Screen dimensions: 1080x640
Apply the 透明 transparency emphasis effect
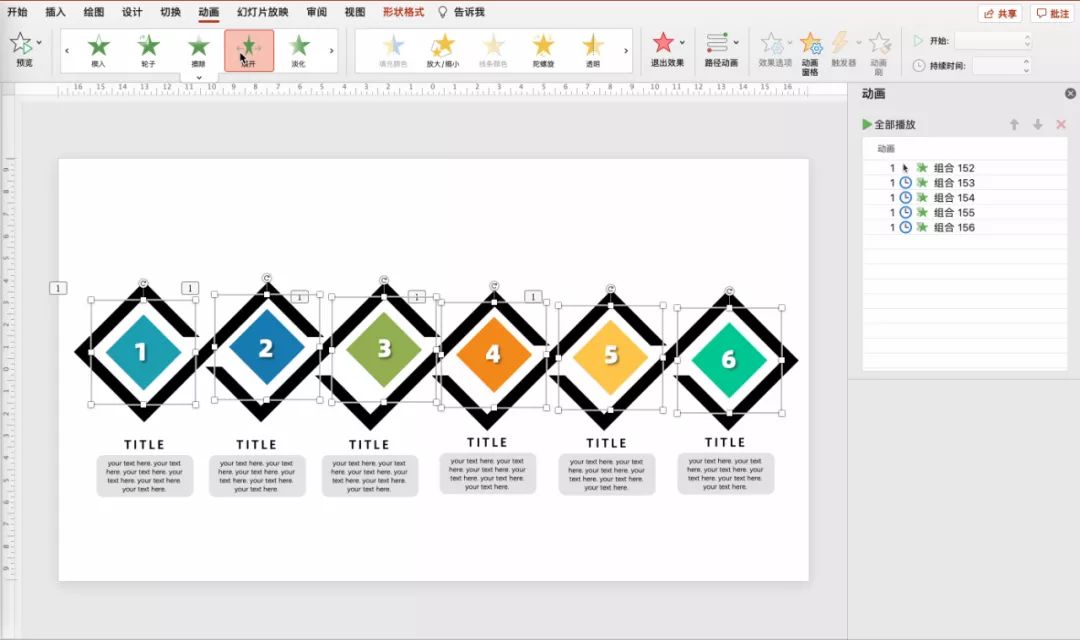pyautogui.click(x=593, y=50)
